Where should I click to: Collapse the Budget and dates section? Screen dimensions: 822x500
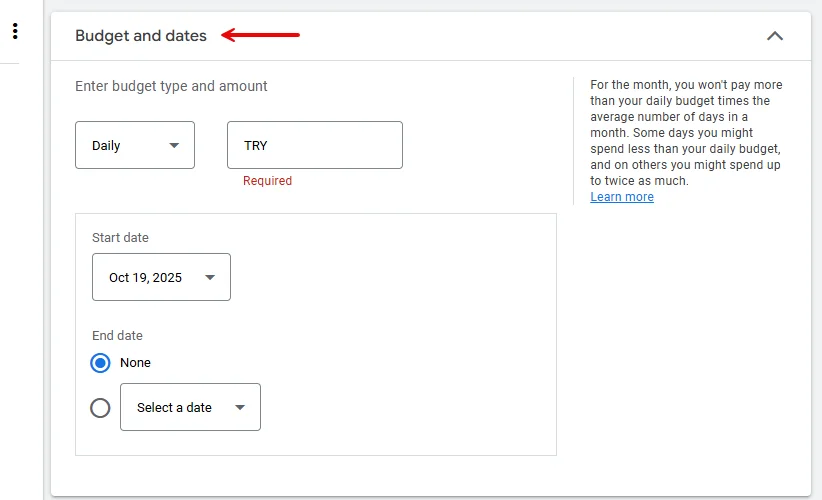tap(775, 36)
